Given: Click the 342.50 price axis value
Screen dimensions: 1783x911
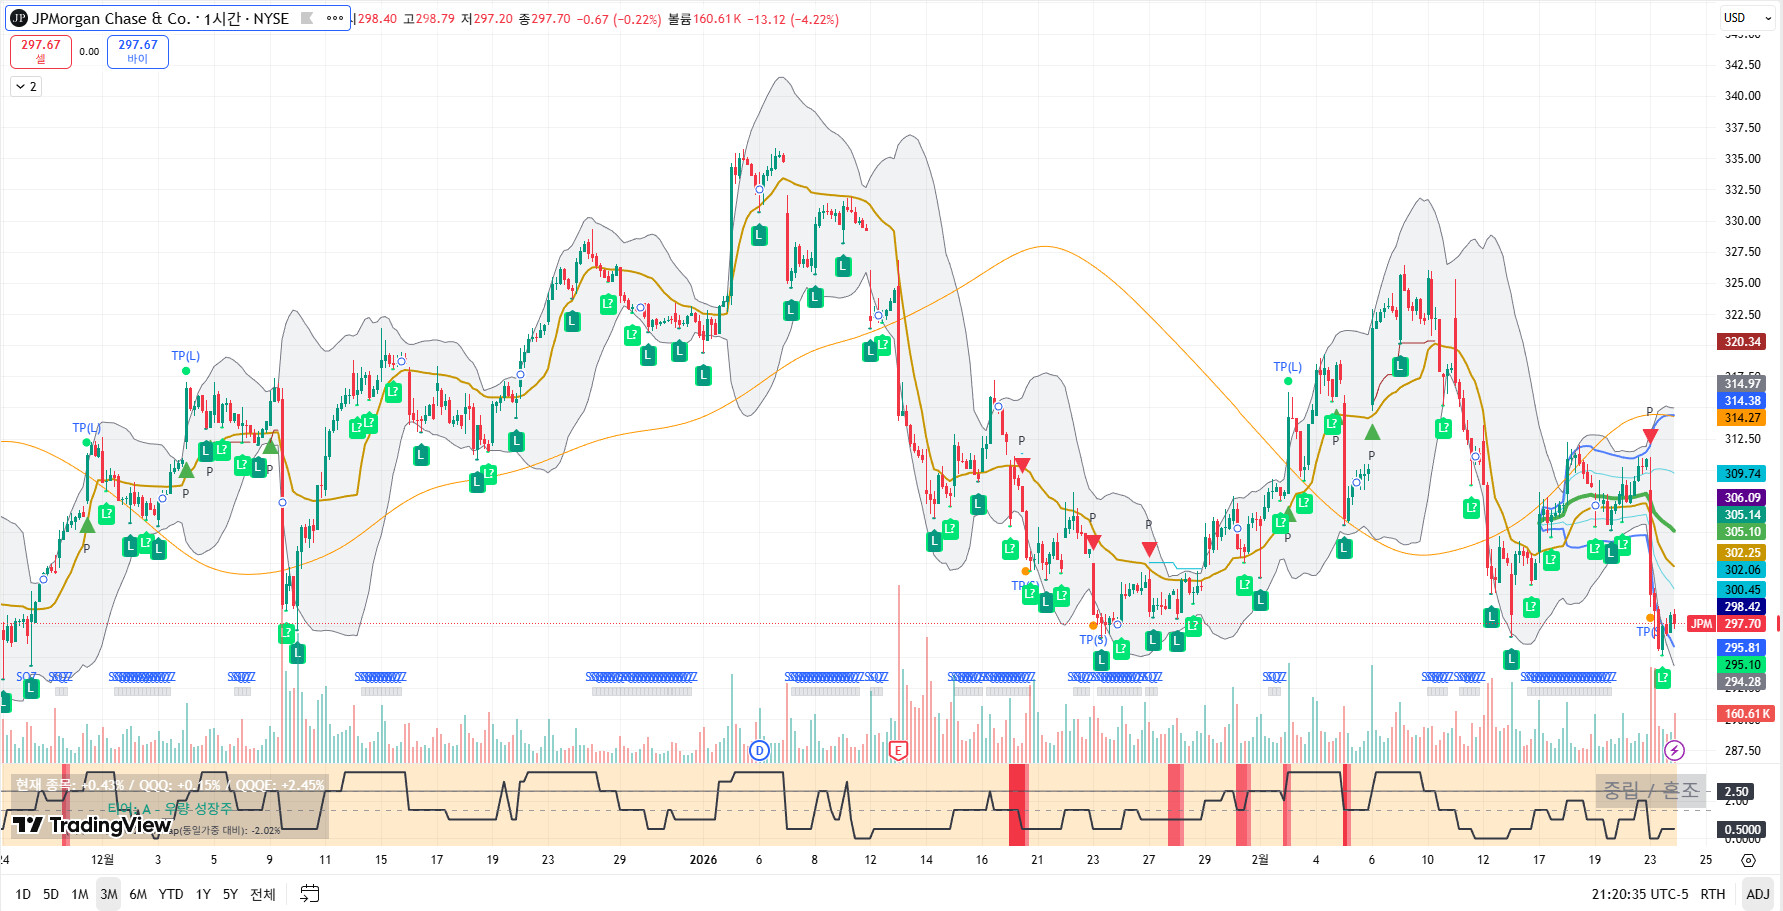Looking at the screenshot, I should point(1743,65).
